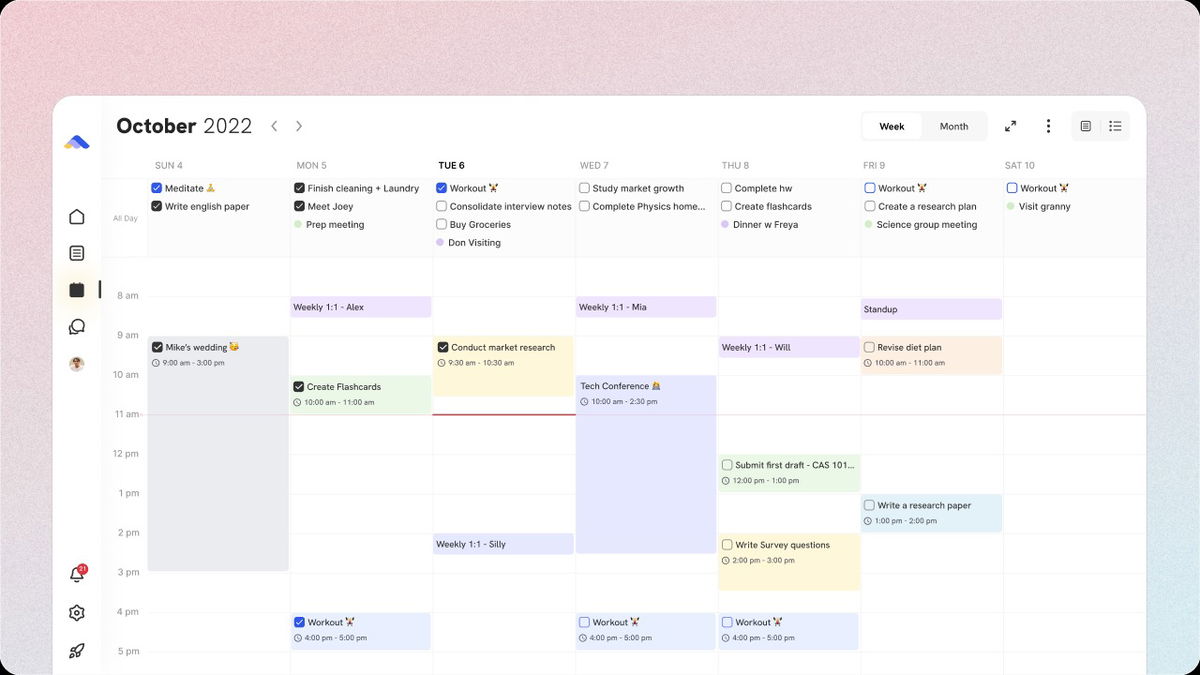Viewport: 1200px width, 675px height.
Task: Click the user avatar in the sidebar
Action: click(77, 363)
